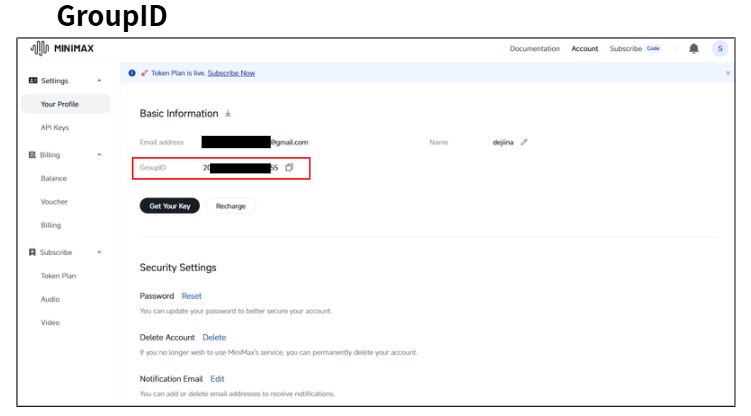Click Delete next to Delete Account
Screen dimensions: 751x416
(214, 337)
